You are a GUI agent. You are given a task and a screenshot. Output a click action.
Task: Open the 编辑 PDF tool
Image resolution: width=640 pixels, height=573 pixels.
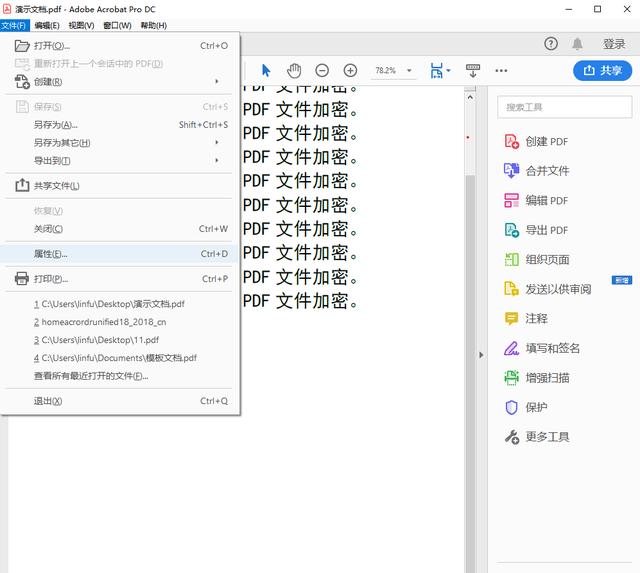[x=536, y=200]
